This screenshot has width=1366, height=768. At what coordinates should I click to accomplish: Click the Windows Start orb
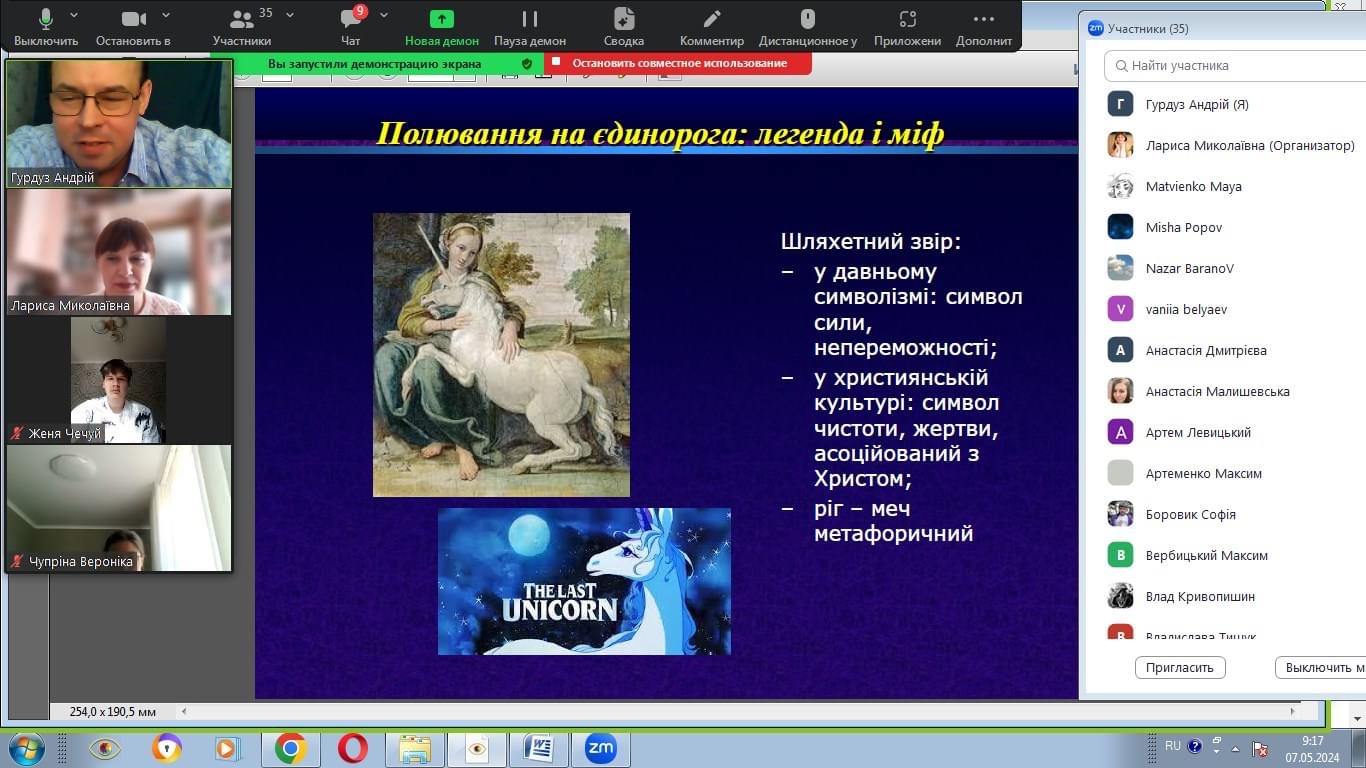[x=26, y=748]
